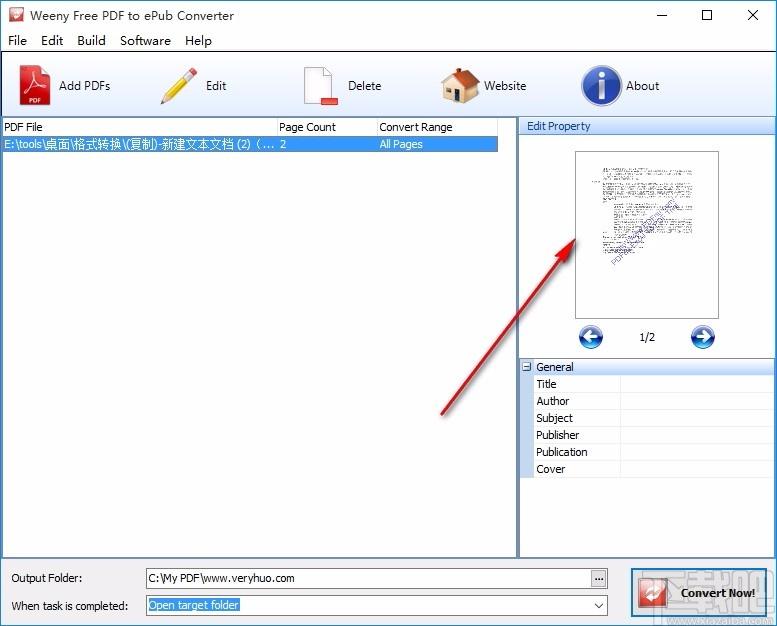Go to previous preview page arrow
This screenshot has height=626, width=777.
click(591, 337)
